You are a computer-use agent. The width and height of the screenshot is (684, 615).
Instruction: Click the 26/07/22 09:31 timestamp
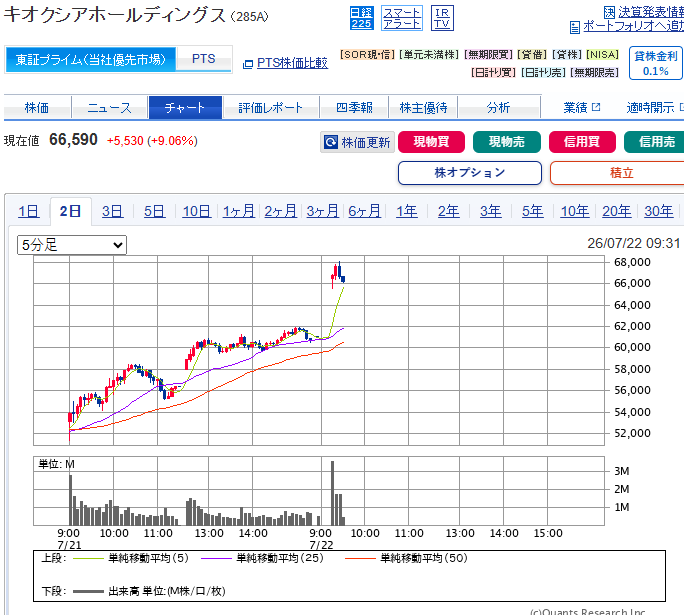633,243
